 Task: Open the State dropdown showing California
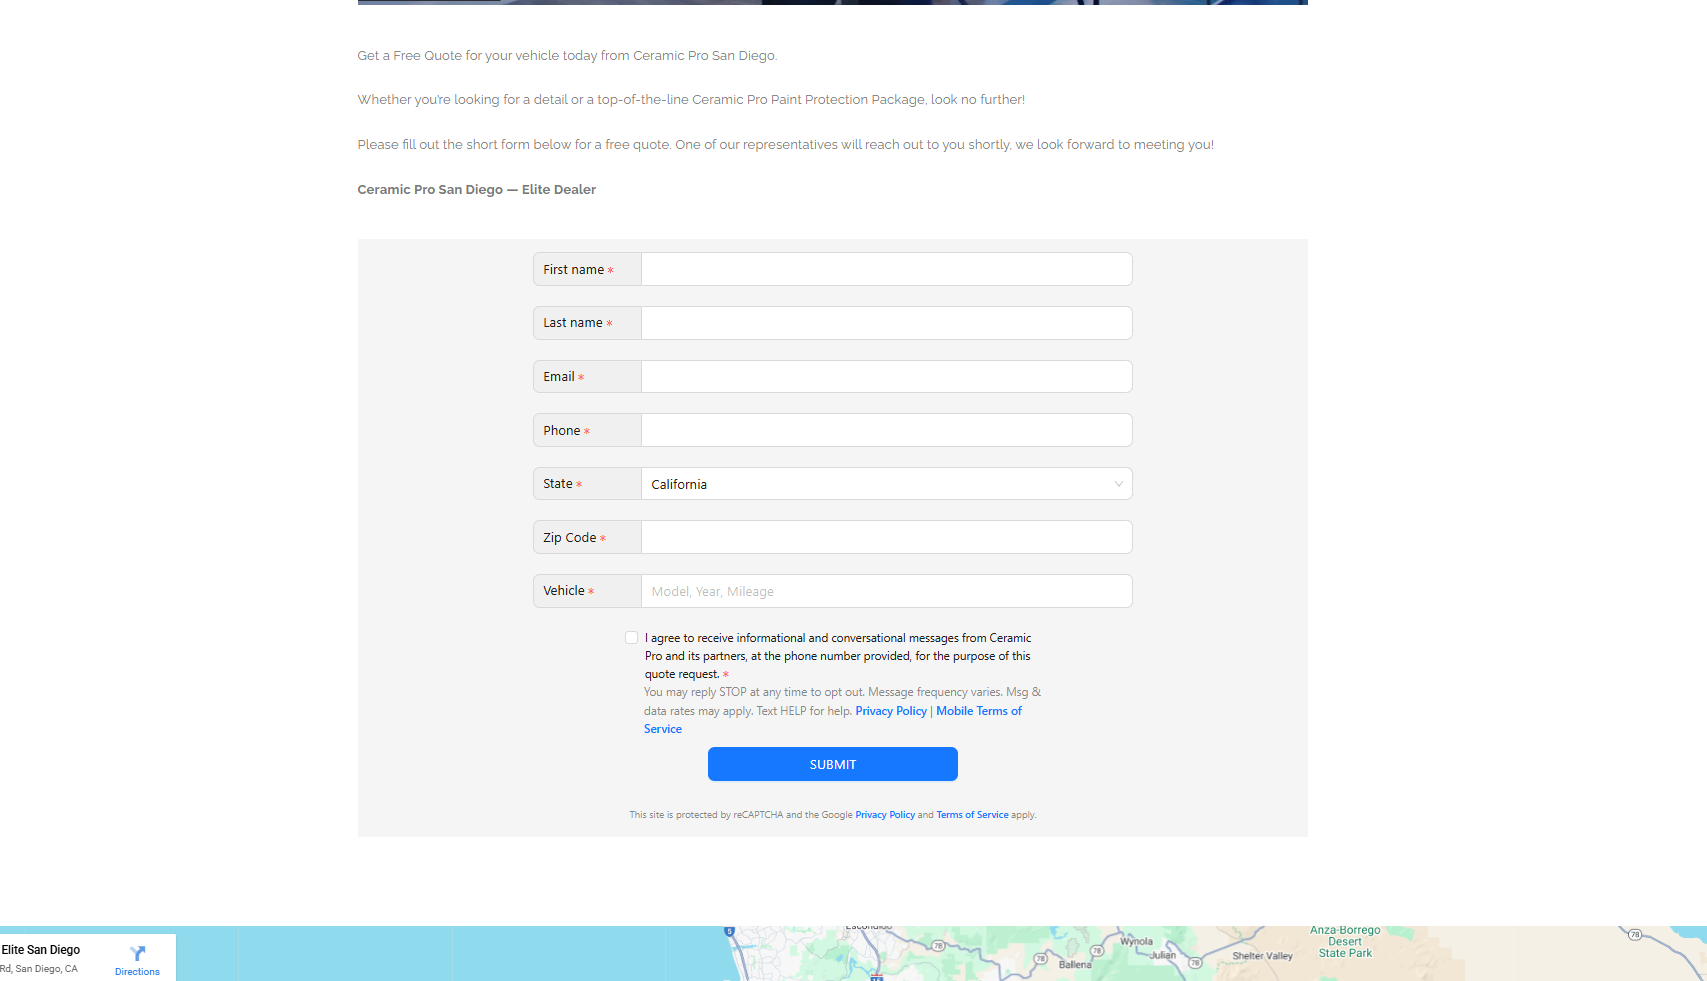(886, 484)
